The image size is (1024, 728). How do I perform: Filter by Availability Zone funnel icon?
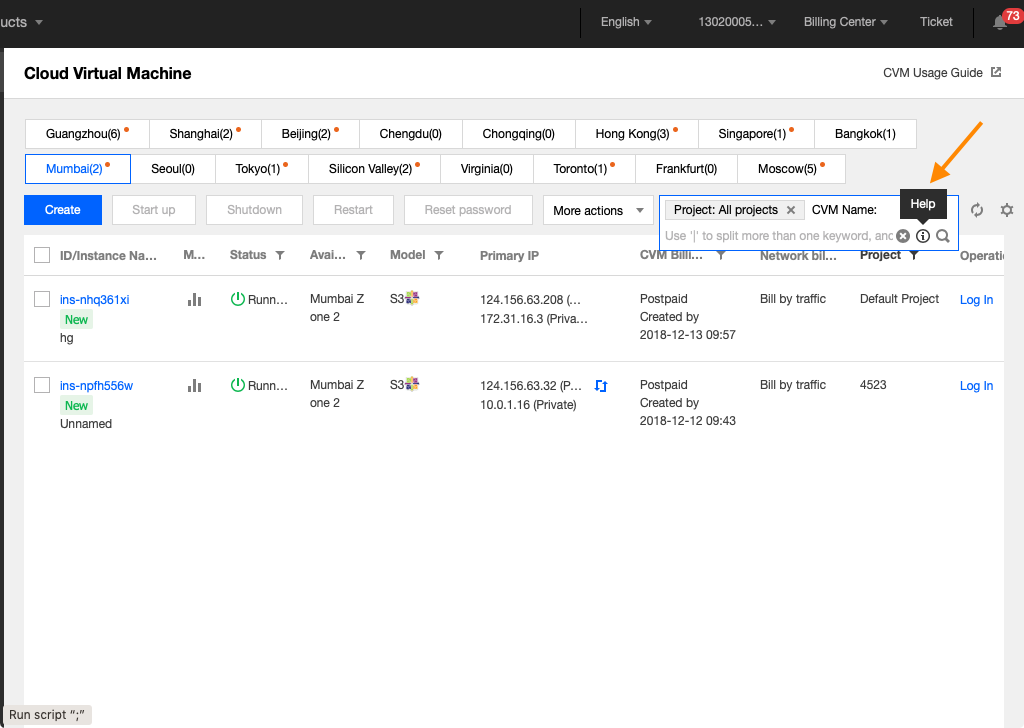click(360, 255)
